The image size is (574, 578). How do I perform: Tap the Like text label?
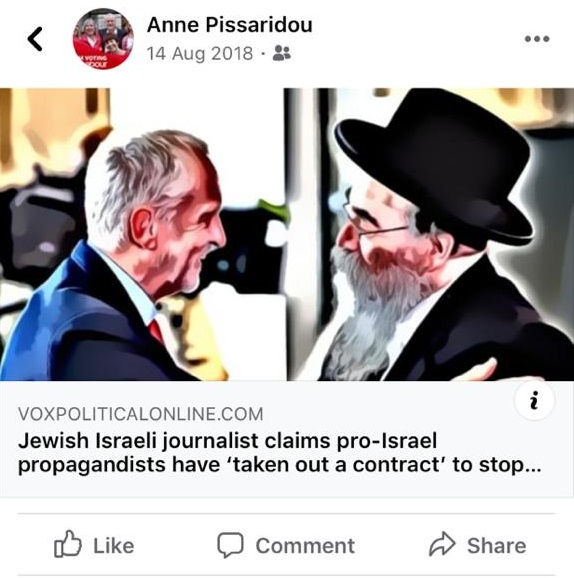point(114,546)
